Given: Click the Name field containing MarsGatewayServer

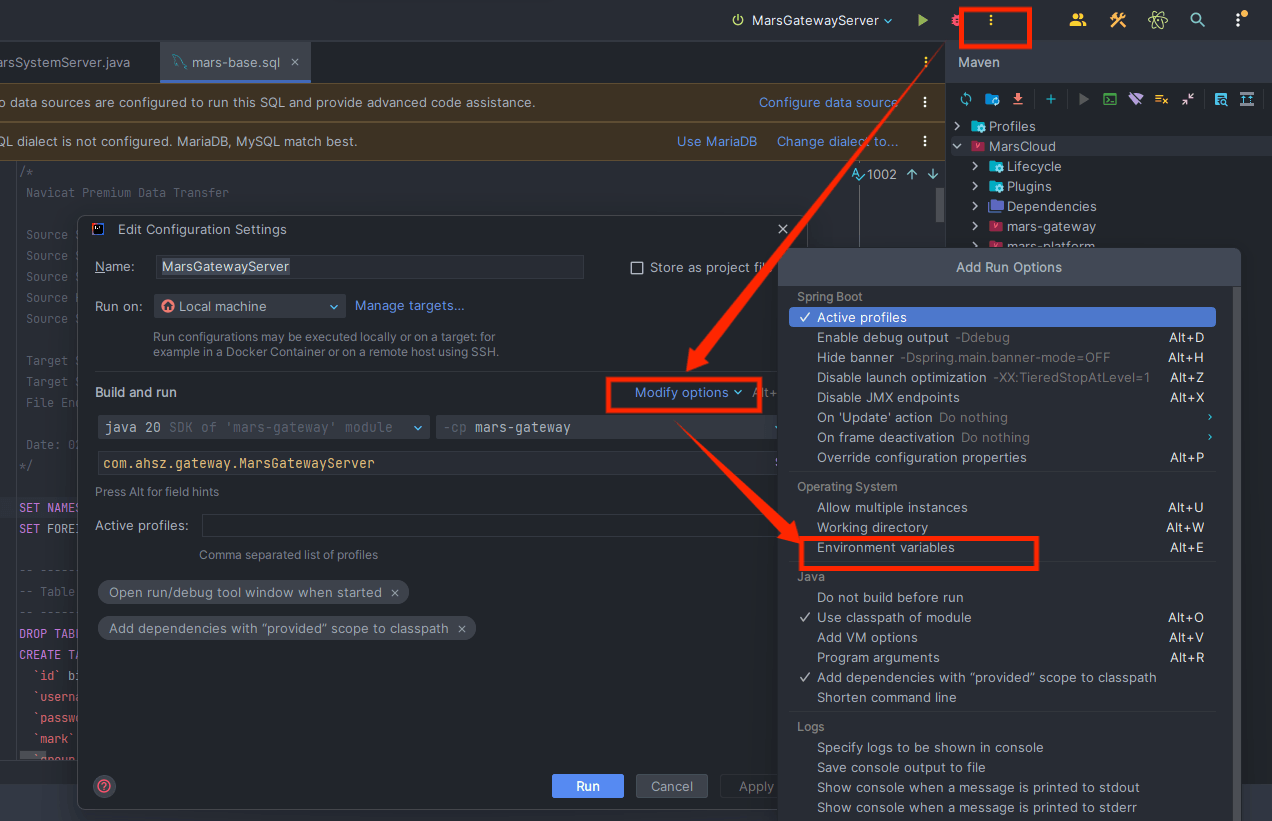Looking at the screenshot, I should [x=370, y=267].
